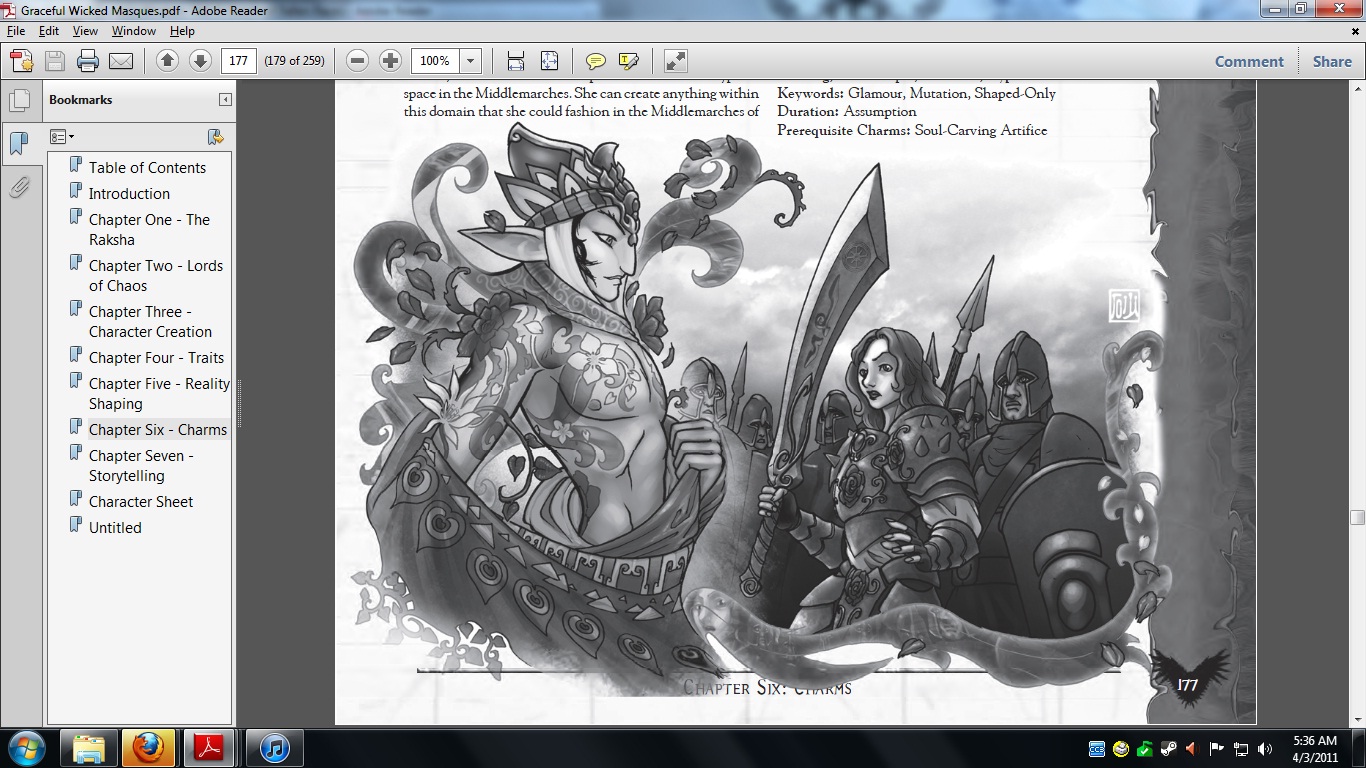
Task: Open the Attachments paperclip pane
Action: point(19,187)
